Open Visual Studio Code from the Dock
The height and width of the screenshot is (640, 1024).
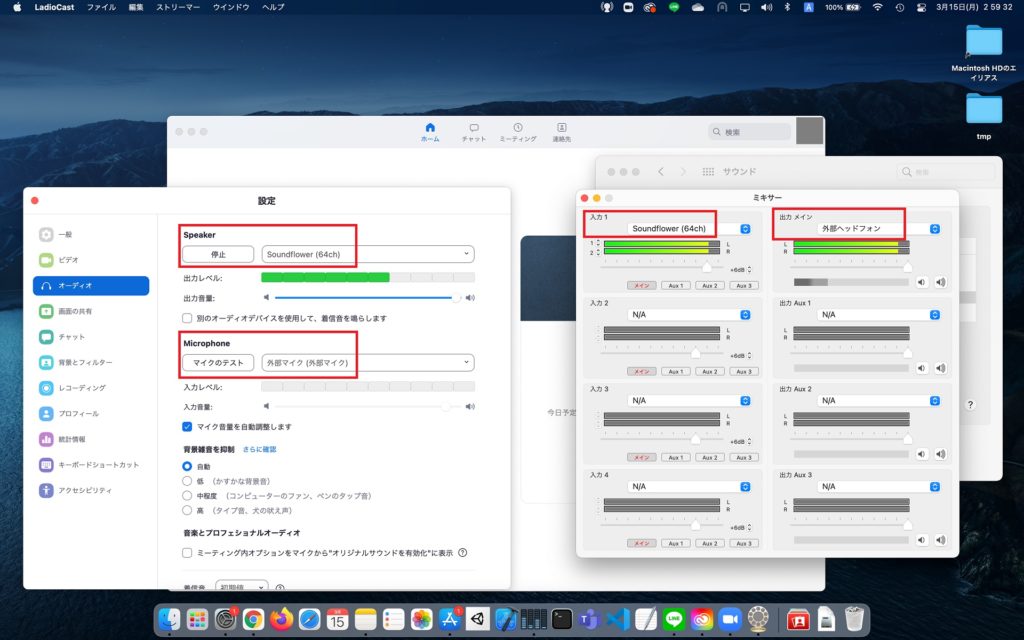[x=618, y=619]
